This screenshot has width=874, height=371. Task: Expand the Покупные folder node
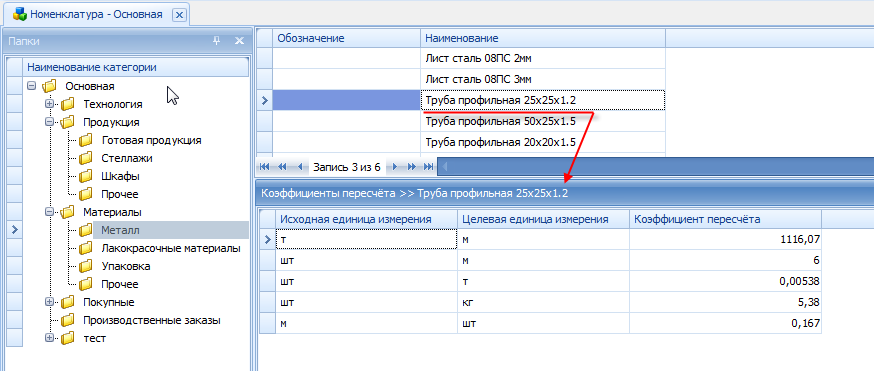(49, 302)
